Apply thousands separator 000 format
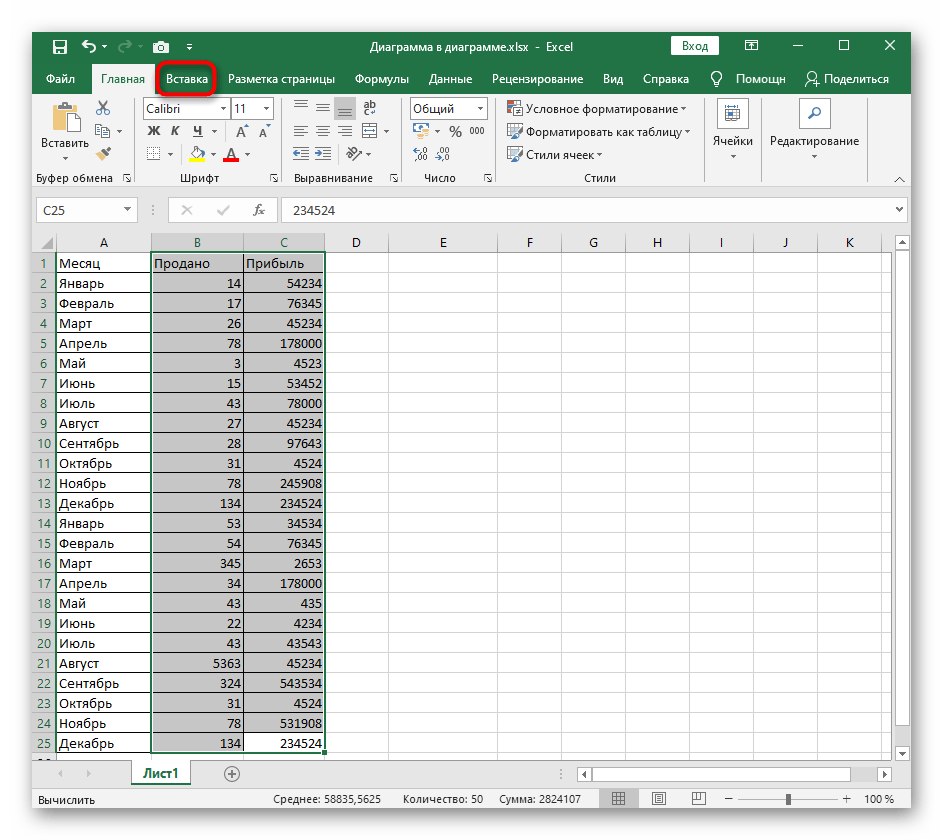 (x=477, y=131)
